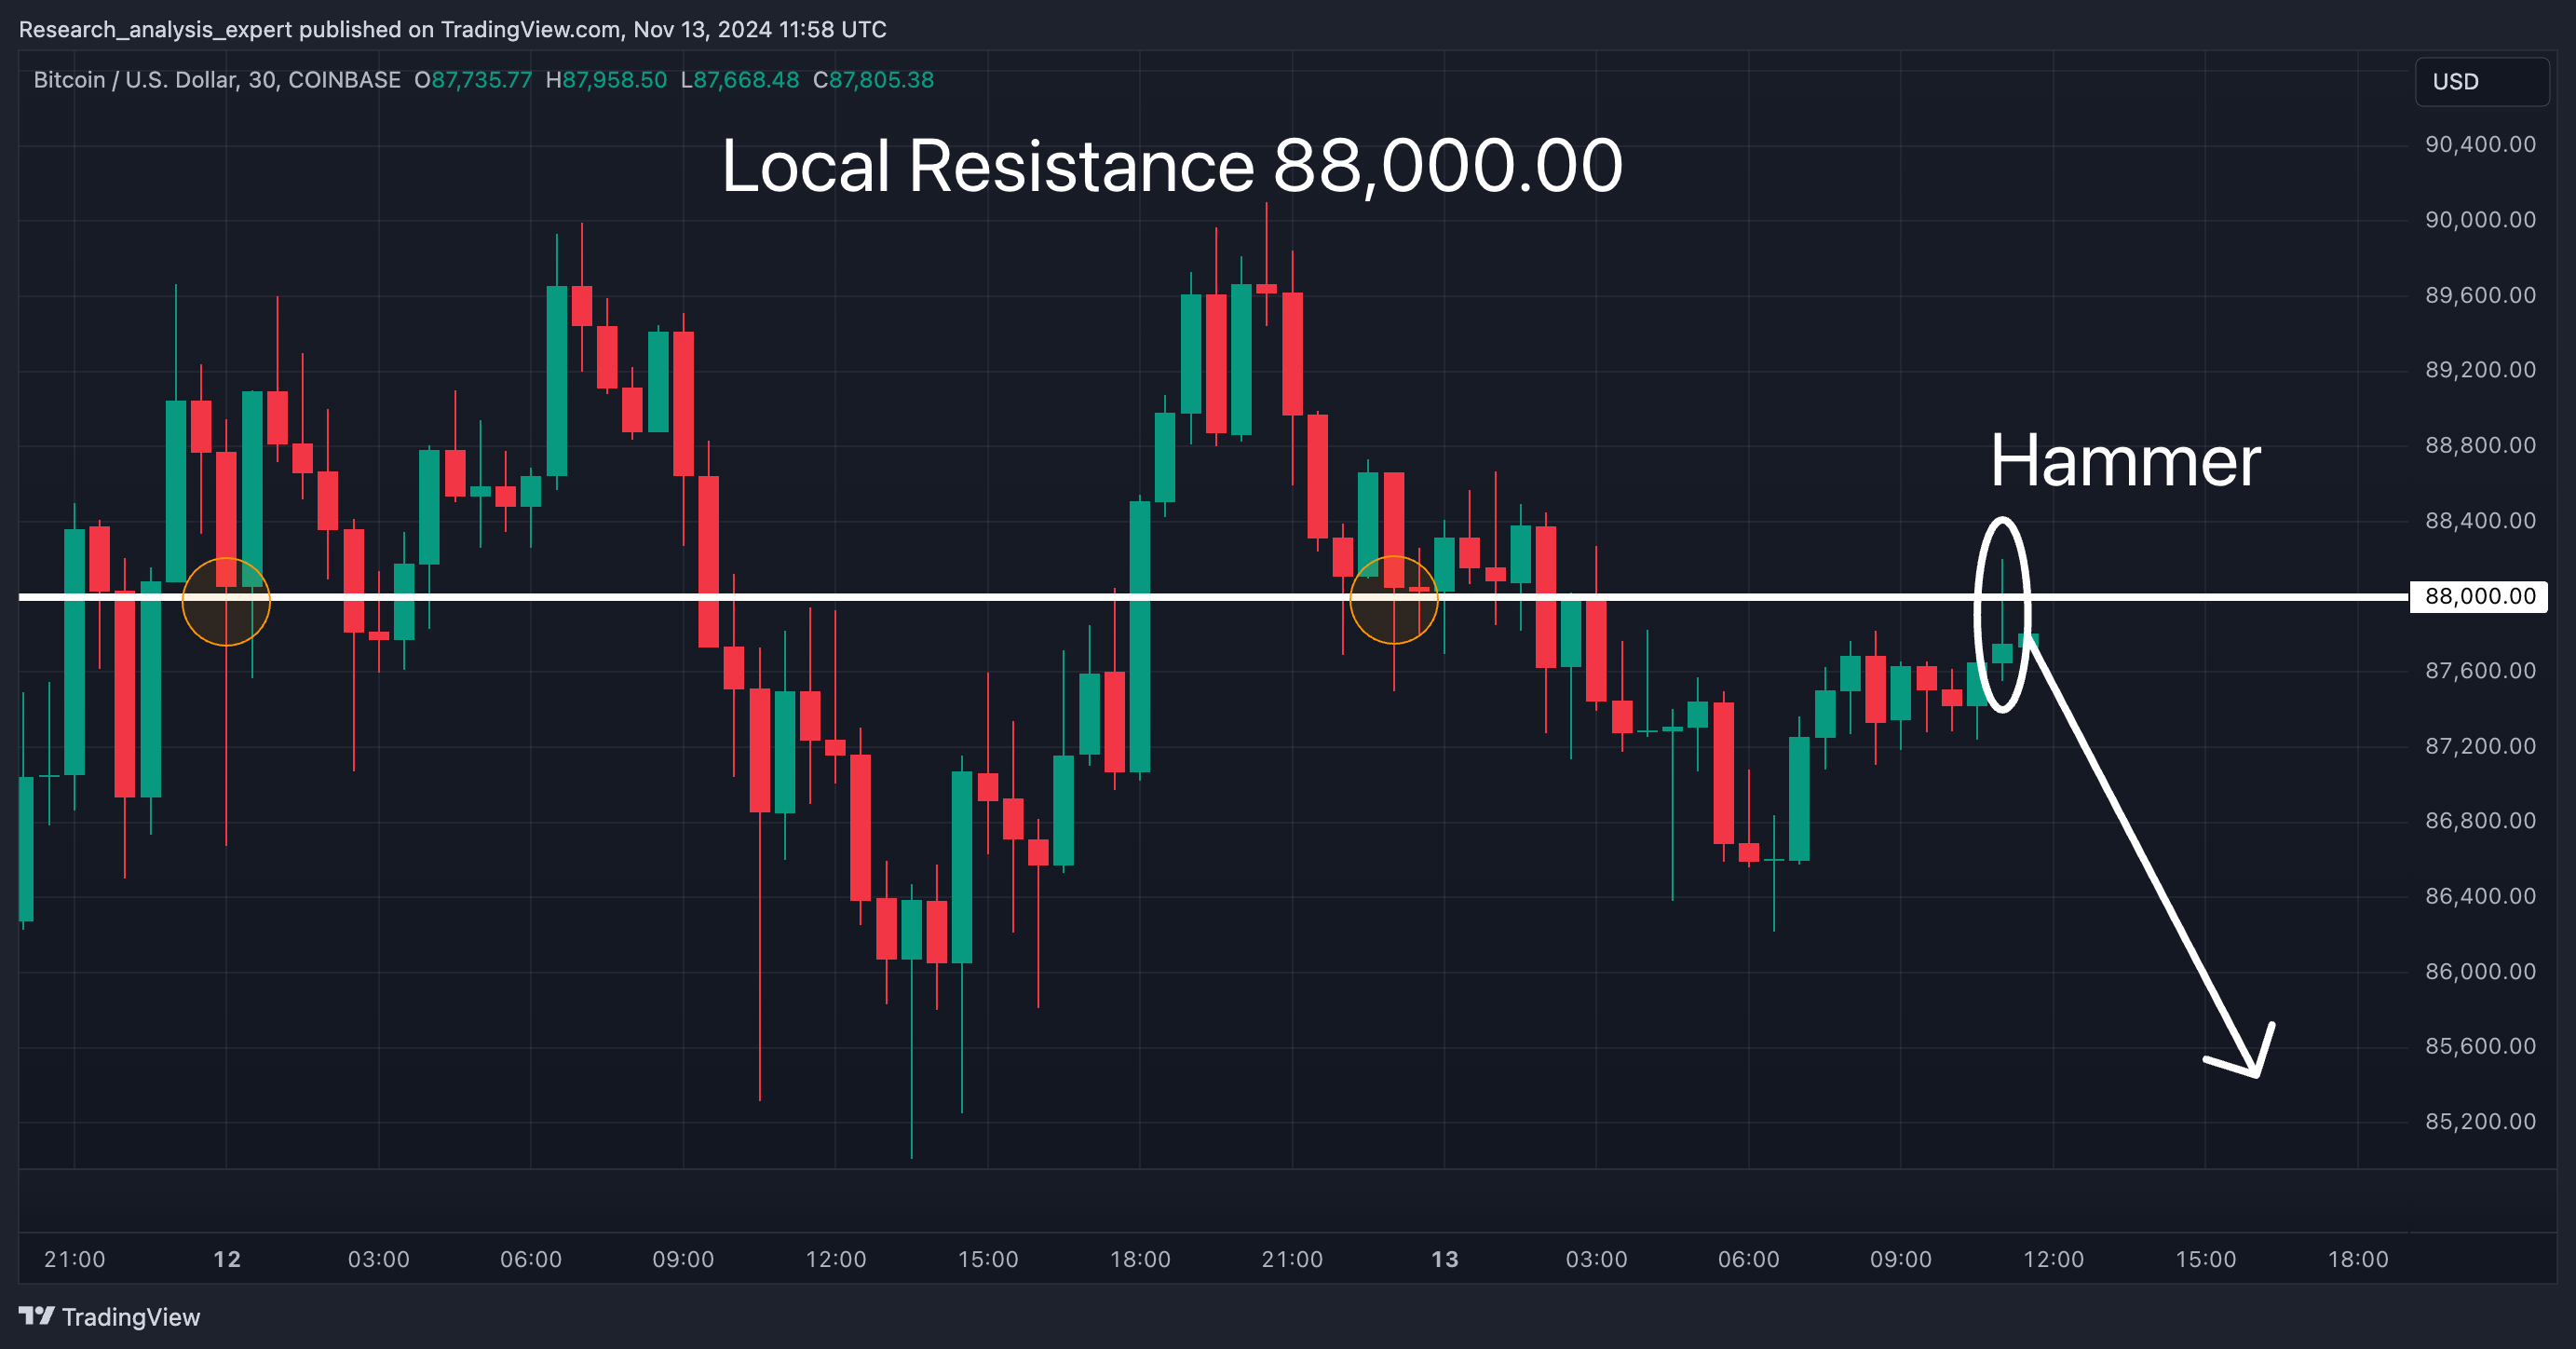Click the 12:00 time axis label on Nov 13
Viewport: 2576px width, 1349px height.
click(2053, 1259)
